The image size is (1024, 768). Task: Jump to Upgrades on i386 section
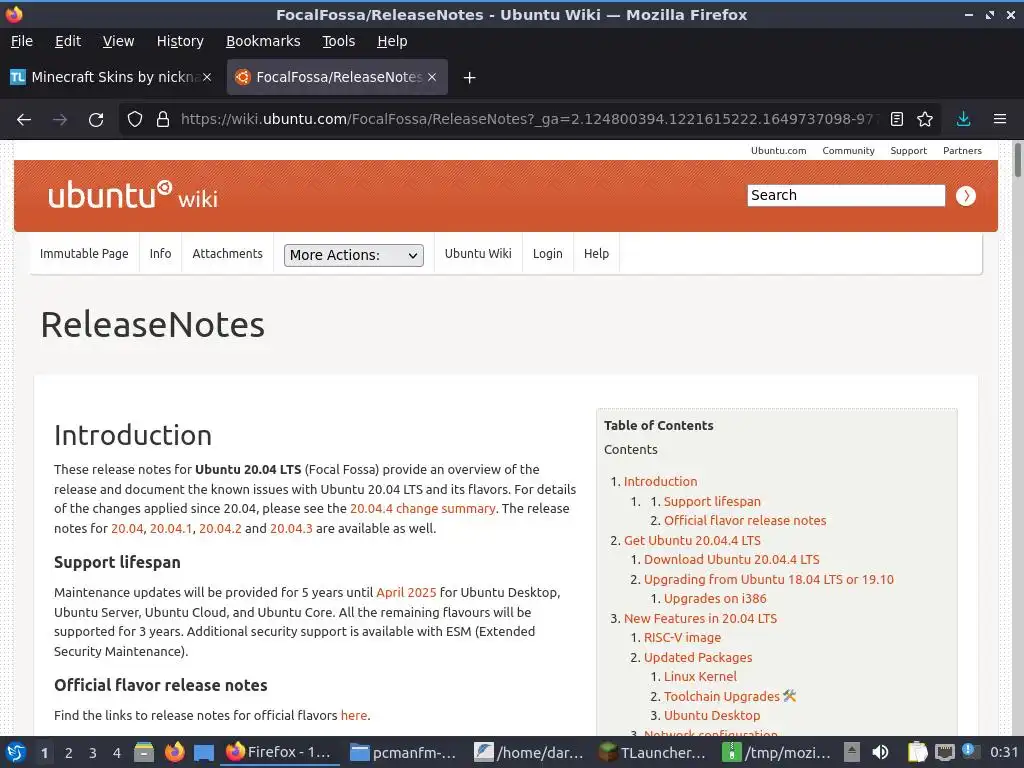coord(715,599)
